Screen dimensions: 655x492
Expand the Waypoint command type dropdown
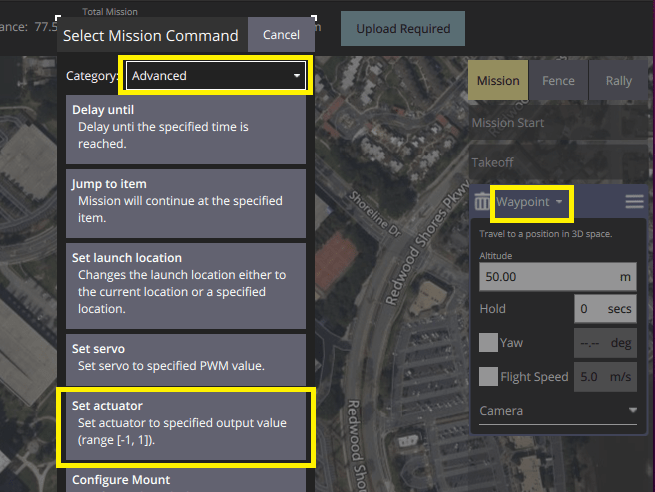pyautogui.click(x=530, y=202)
